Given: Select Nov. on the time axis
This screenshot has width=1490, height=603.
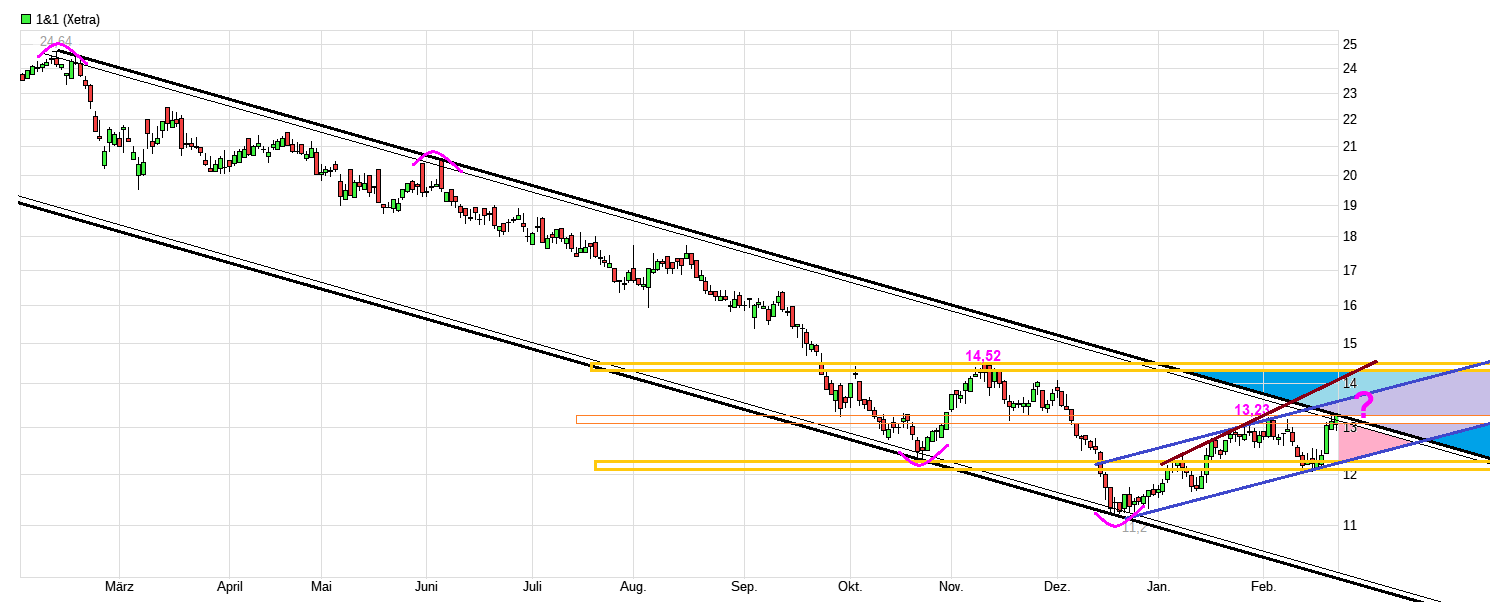Looking at the screenshot, I should click(951, 587).
